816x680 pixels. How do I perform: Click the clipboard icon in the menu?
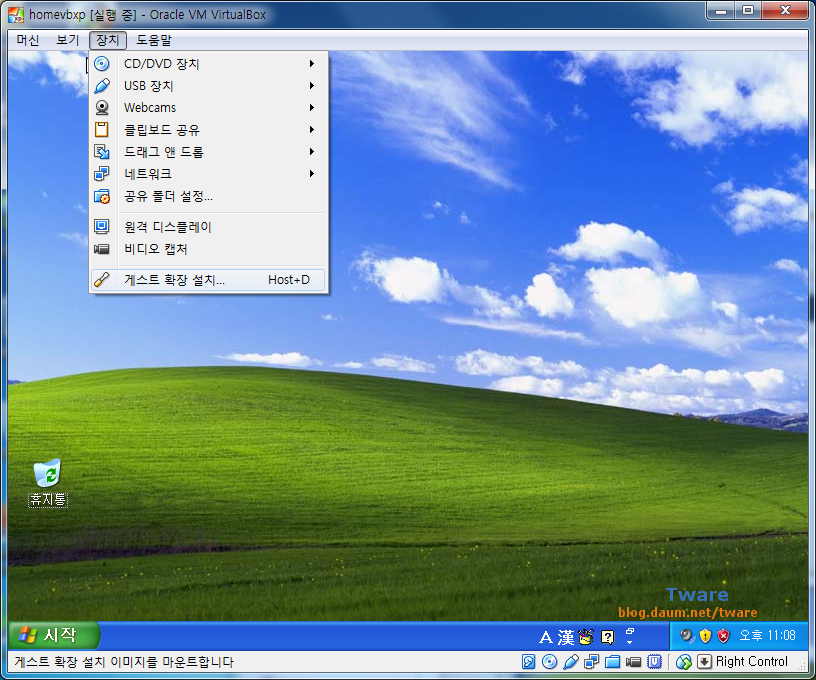click(x=102, y=130)
